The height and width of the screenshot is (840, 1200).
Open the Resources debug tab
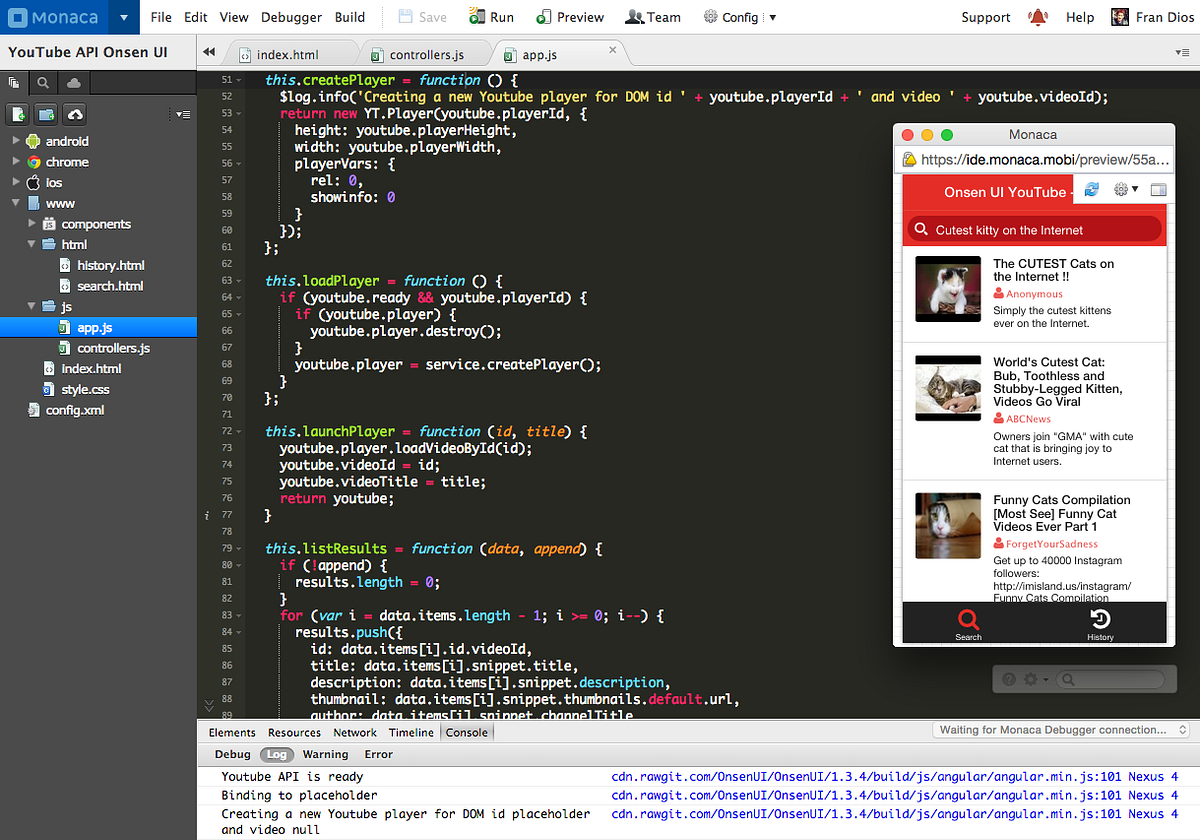(x=294, y=732)
